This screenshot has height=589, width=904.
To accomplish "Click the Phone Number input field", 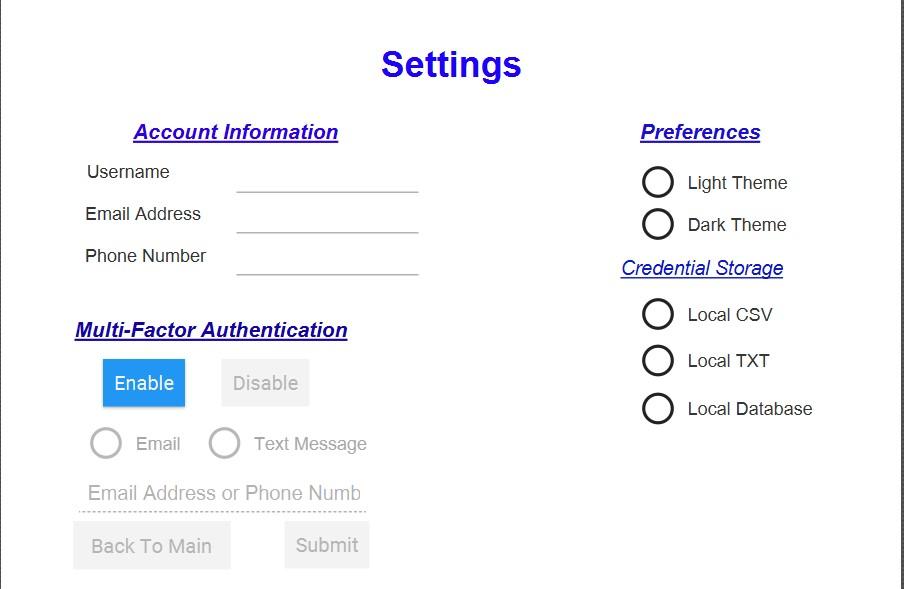I will click(326, 266).
